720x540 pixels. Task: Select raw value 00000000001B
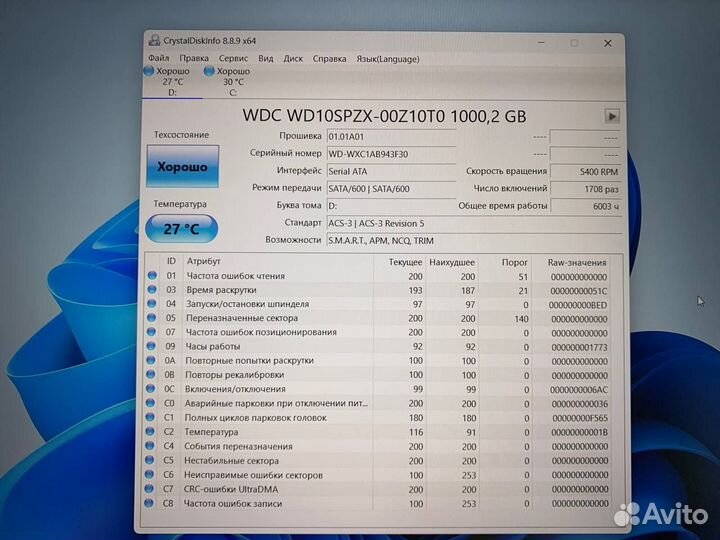pyautogui.click(x=579, y=433)
